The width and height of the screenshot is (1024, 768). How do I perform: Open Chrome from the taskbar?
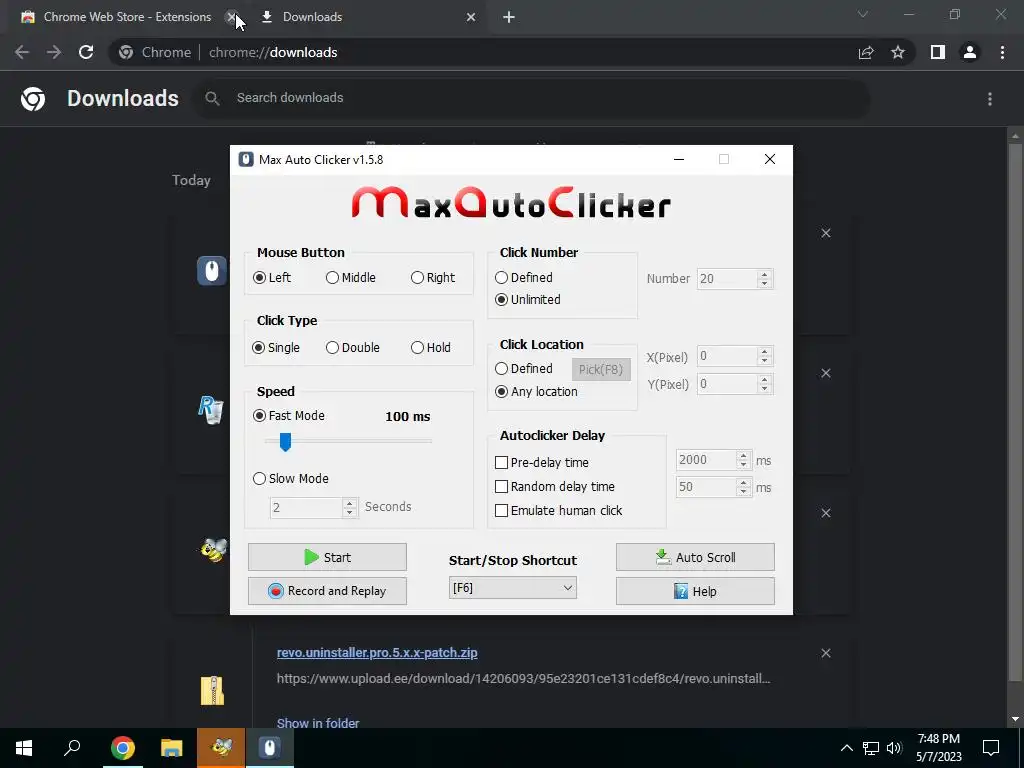[x=122, y=748]
